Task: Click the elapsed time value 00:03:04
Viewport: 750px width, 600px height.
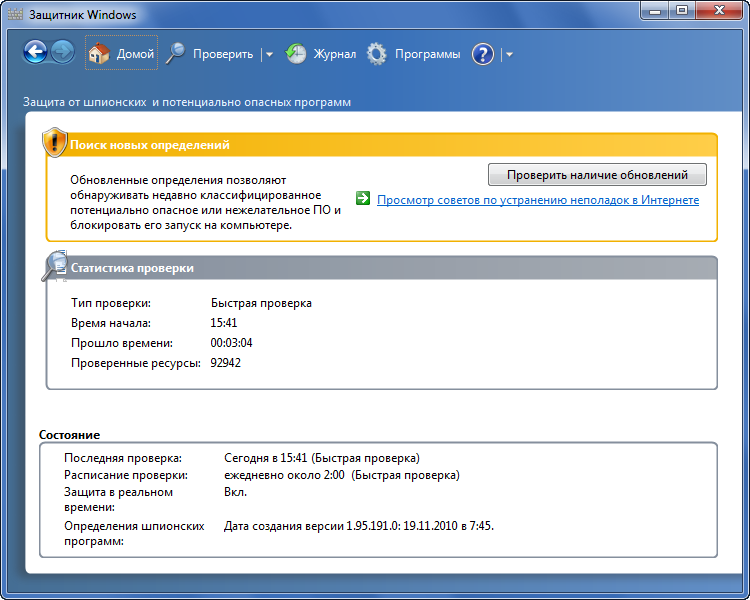Action: 231,343
